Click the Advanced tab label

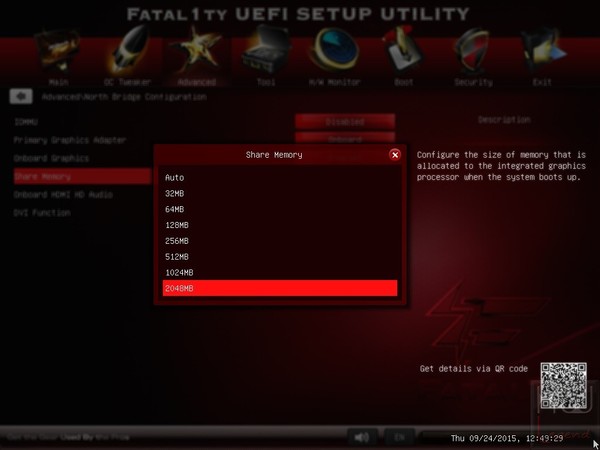tap(197, 82)
